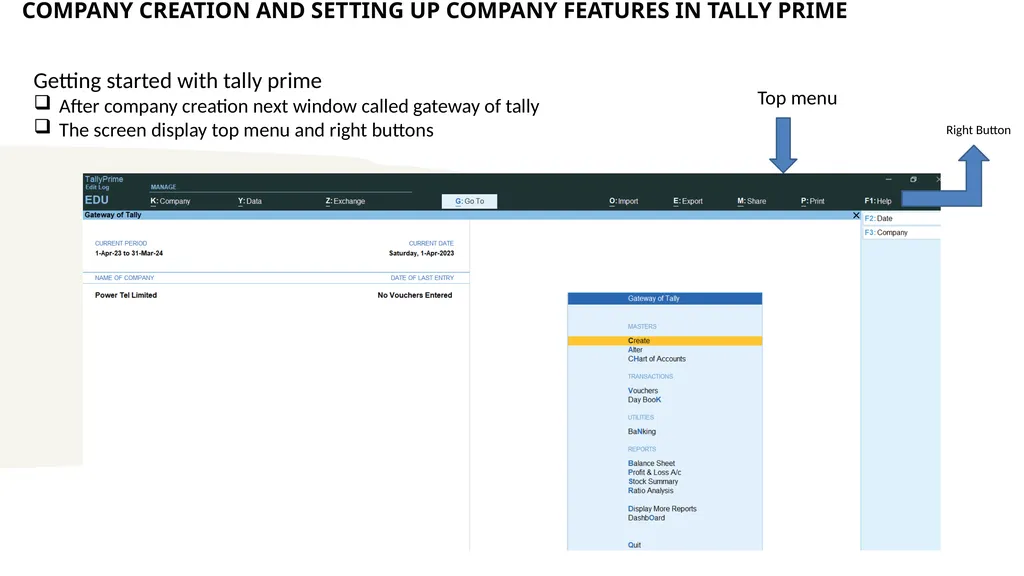Minimize the TallyPrime window
Image resolution: width=1024 pixels, height=576 pixels.
[x=888, y=179]
